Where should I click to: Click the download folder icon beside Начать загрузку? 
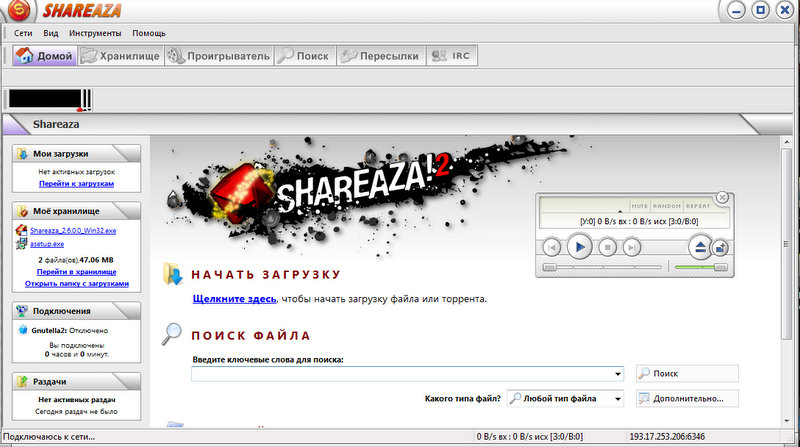173,274
